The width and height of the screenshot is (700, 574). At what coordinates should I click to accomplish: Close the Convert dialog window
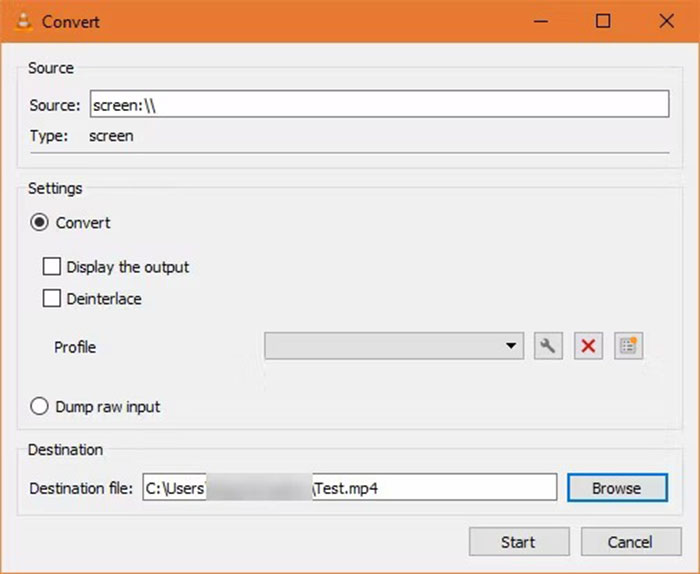click(664, 21)
